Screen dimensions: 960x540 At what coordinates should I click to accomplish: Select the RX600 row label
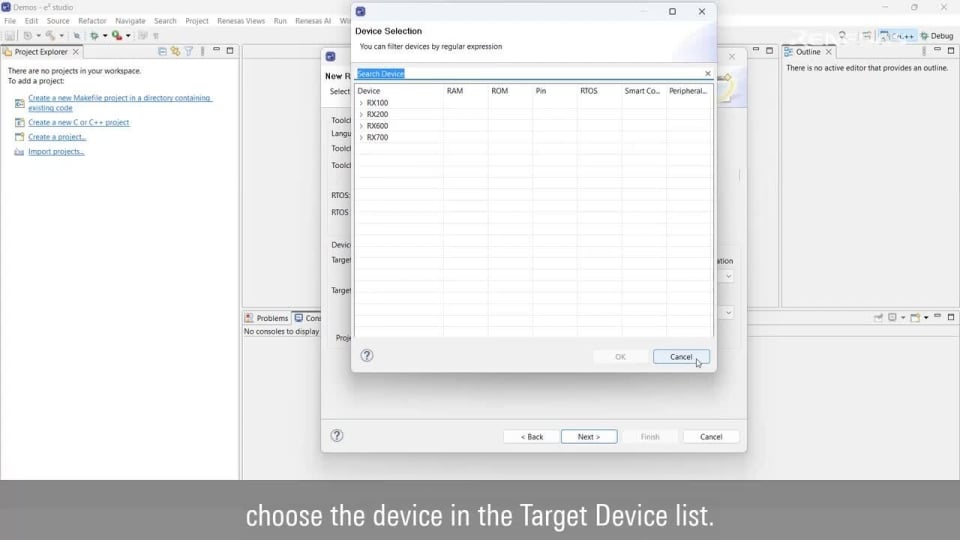tap(377, 126)
